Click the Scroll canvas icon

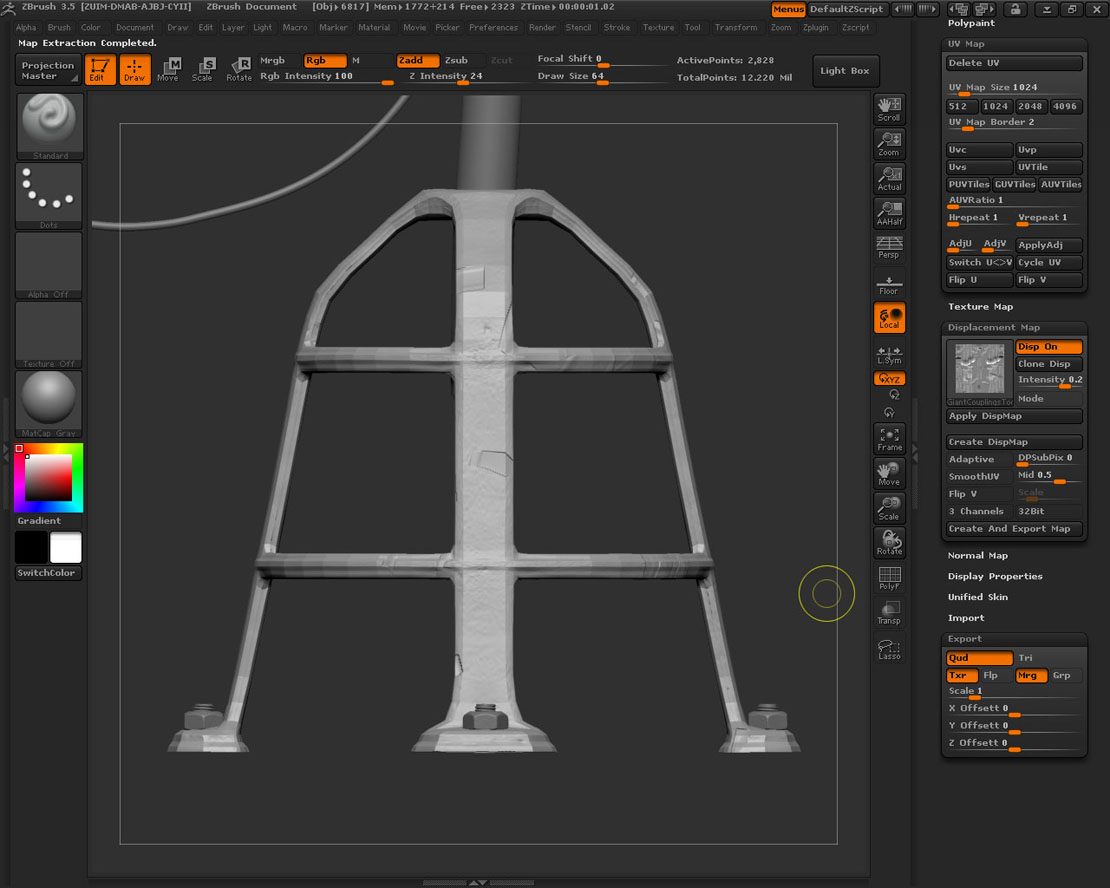point(889,108)
